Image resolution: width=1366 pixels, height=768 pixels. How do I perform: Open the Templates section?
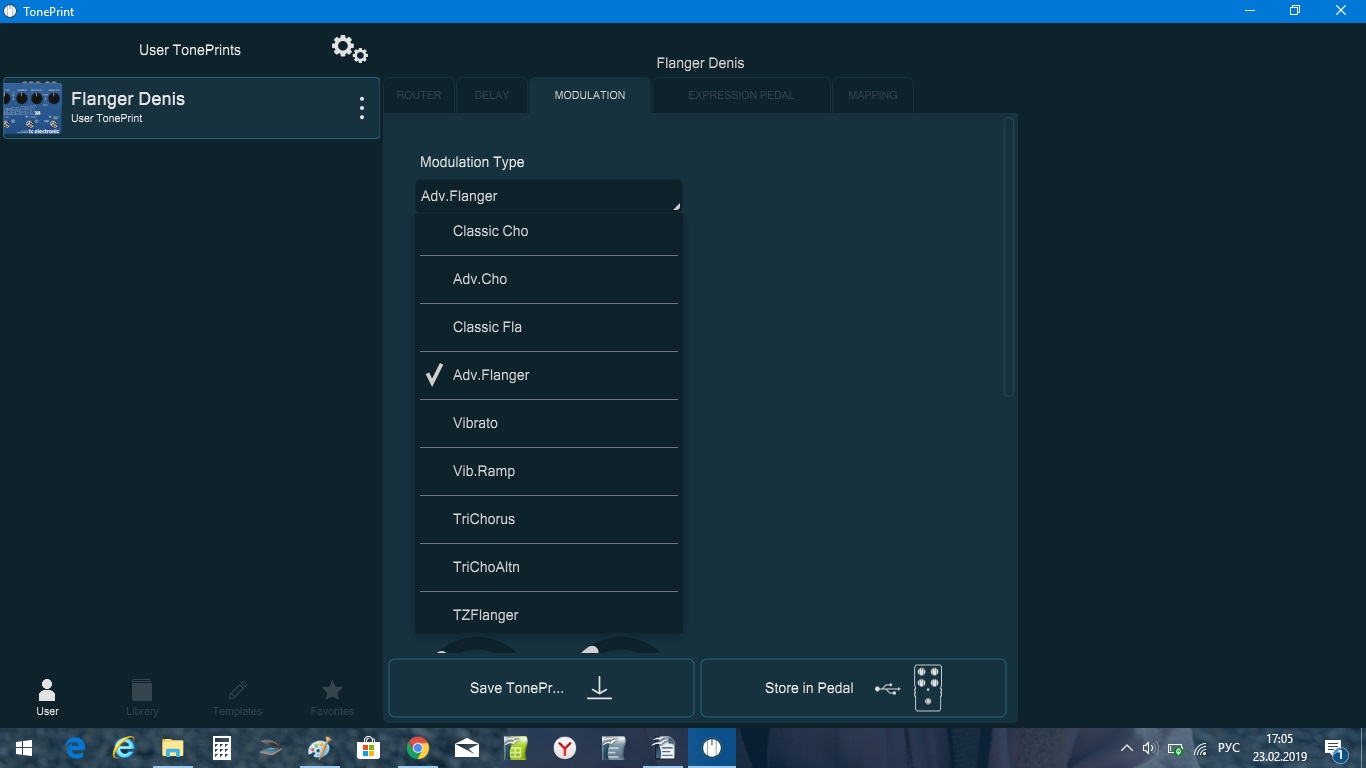(x=237, y=697)
